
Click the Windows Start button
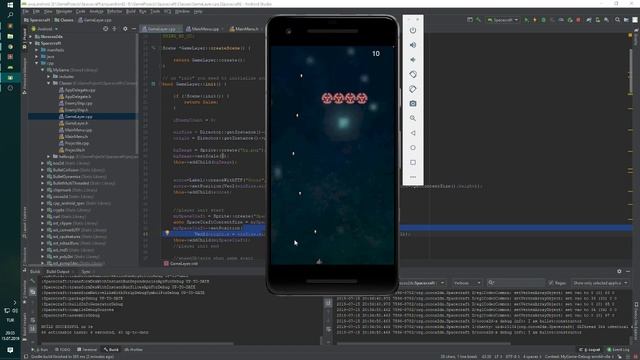point(10,5)
